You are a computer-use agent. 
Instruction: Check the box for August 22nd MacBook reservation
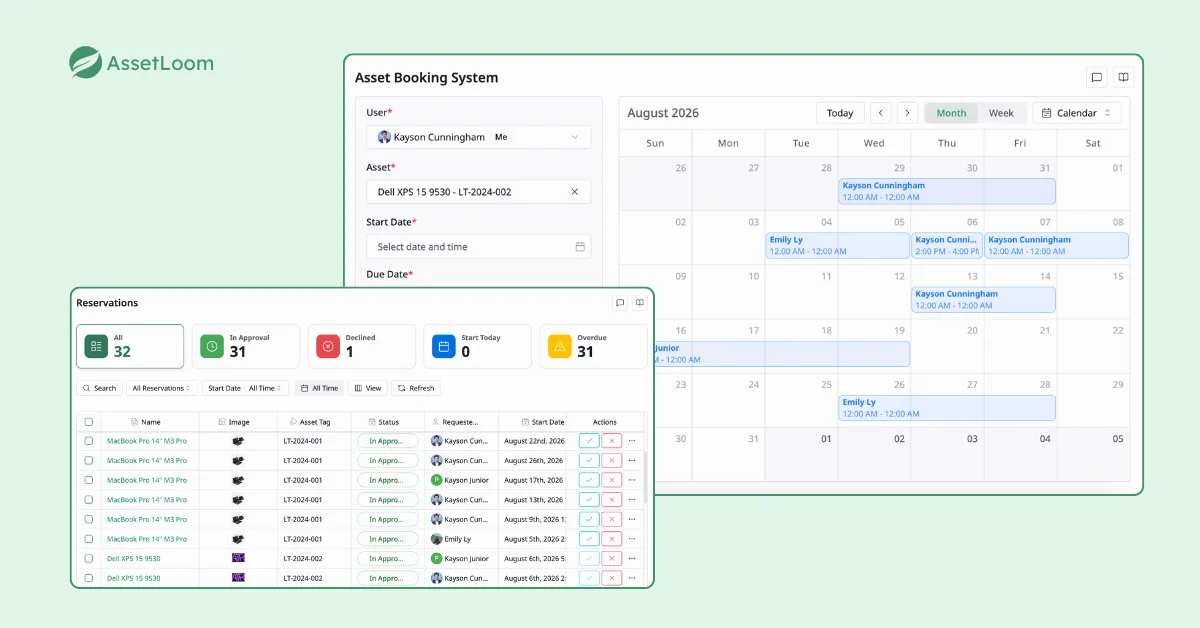pyautogui.click(x=89, y=440)
